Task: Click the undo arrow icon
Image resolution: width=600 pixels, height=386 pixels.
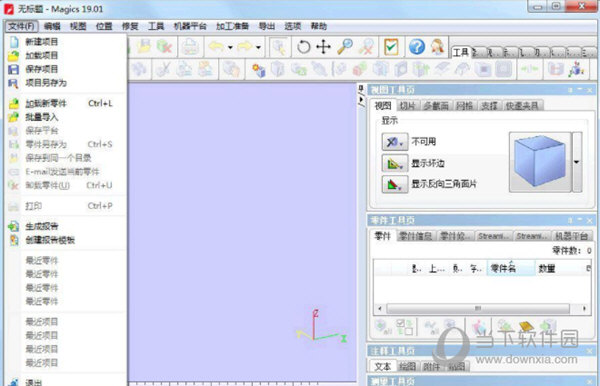Action: pyautogui.click(x=217, y=47)
